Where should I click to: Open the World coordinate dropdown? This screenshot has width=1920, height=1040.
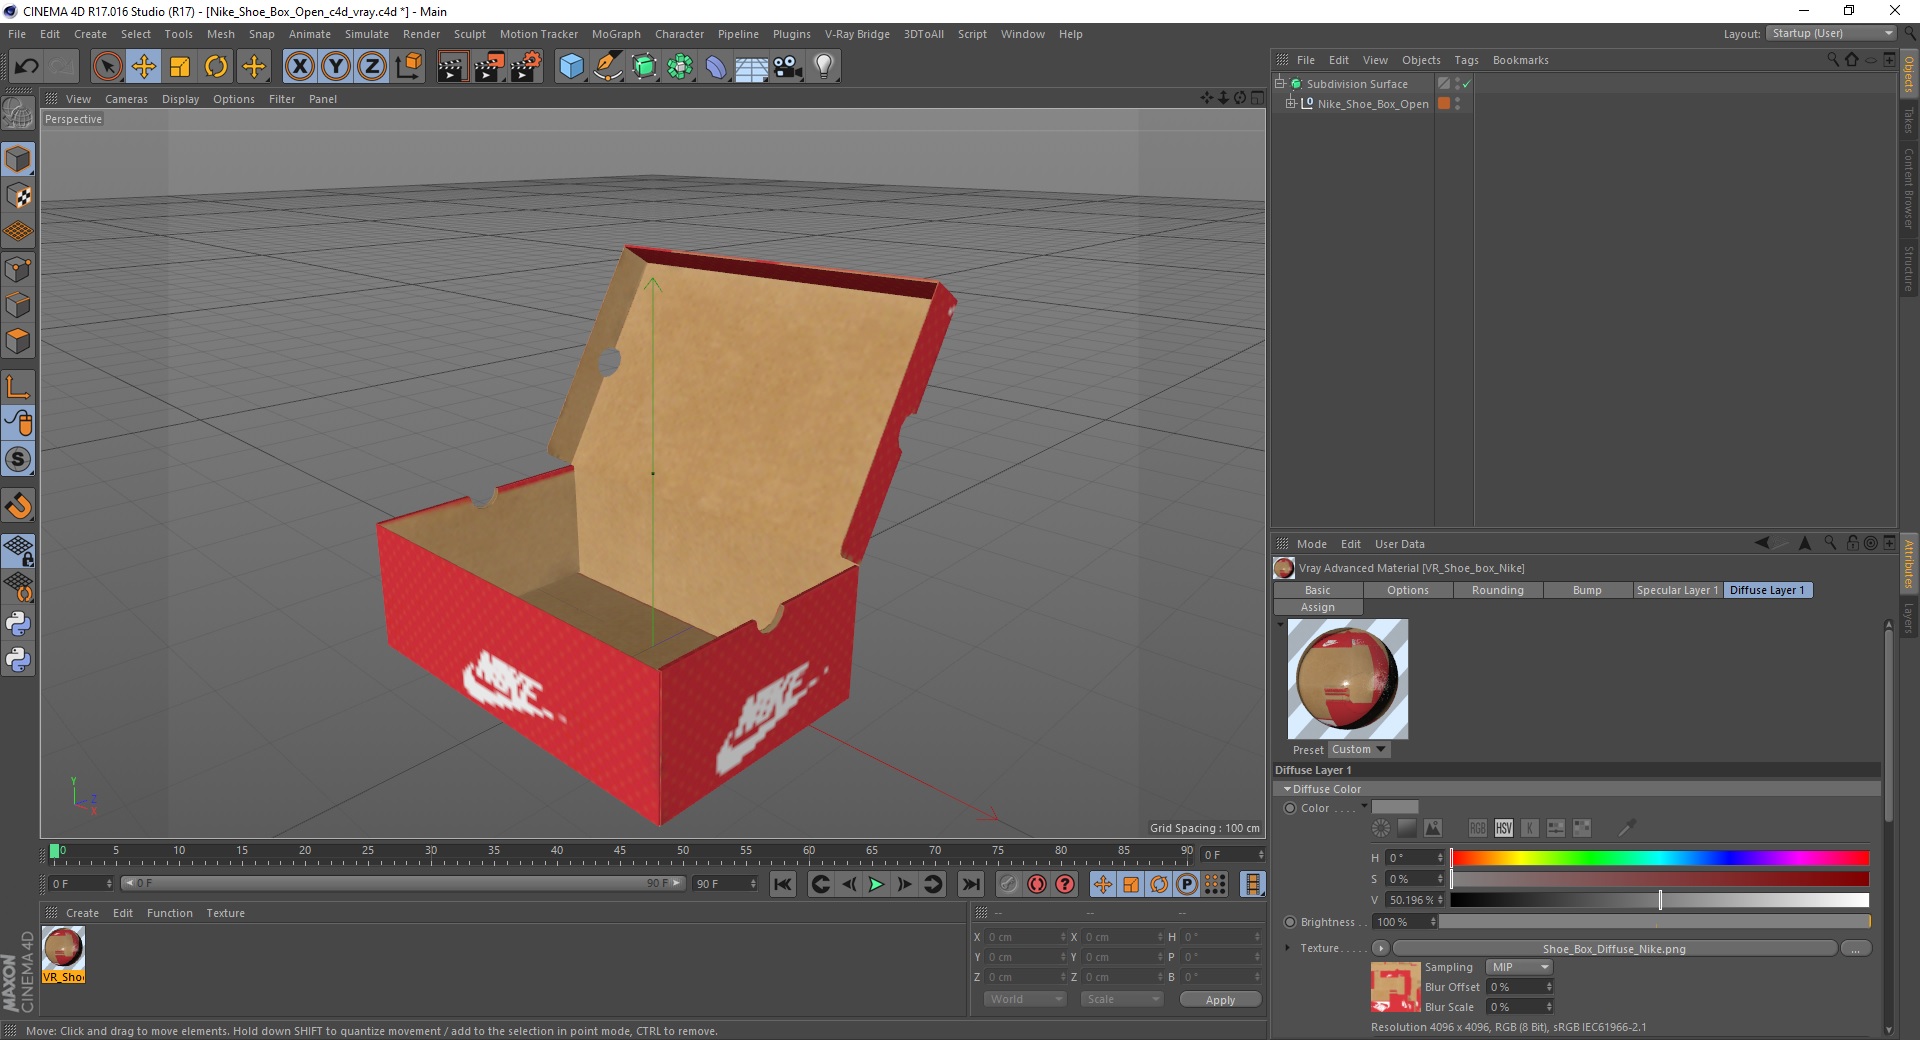pyautogui.click(x=1025, y=999)
